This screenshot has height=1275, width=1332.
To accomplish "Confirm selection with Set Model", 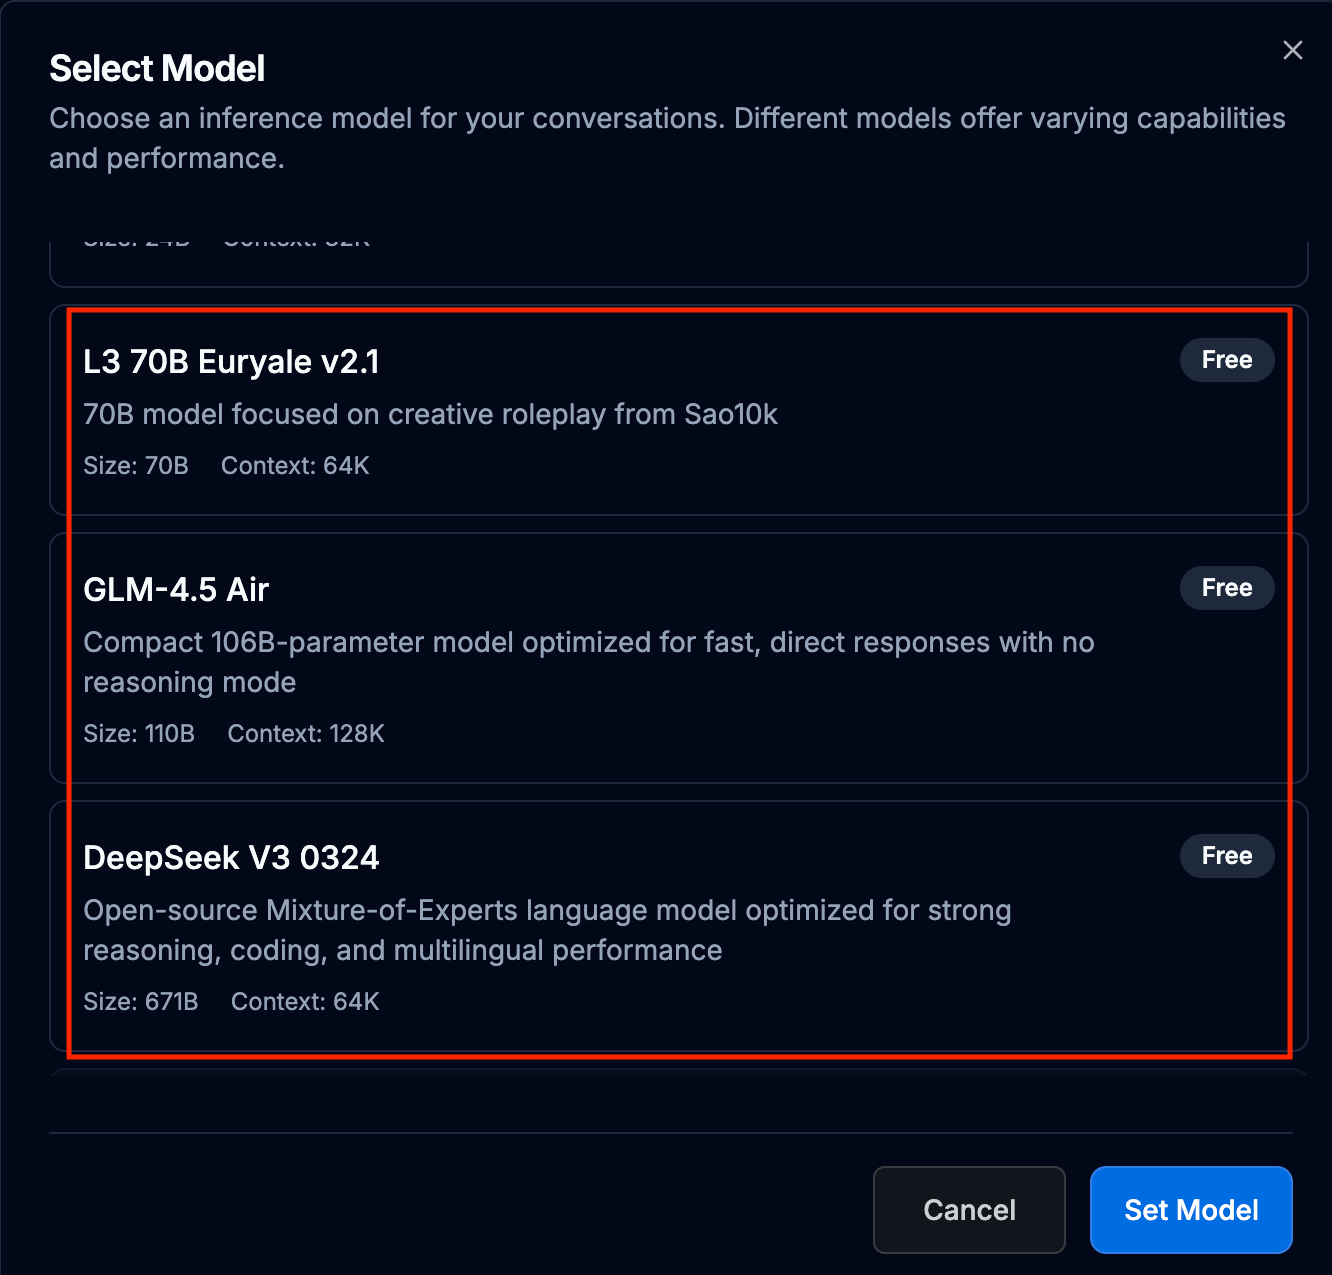I will click(1190, 1209).
